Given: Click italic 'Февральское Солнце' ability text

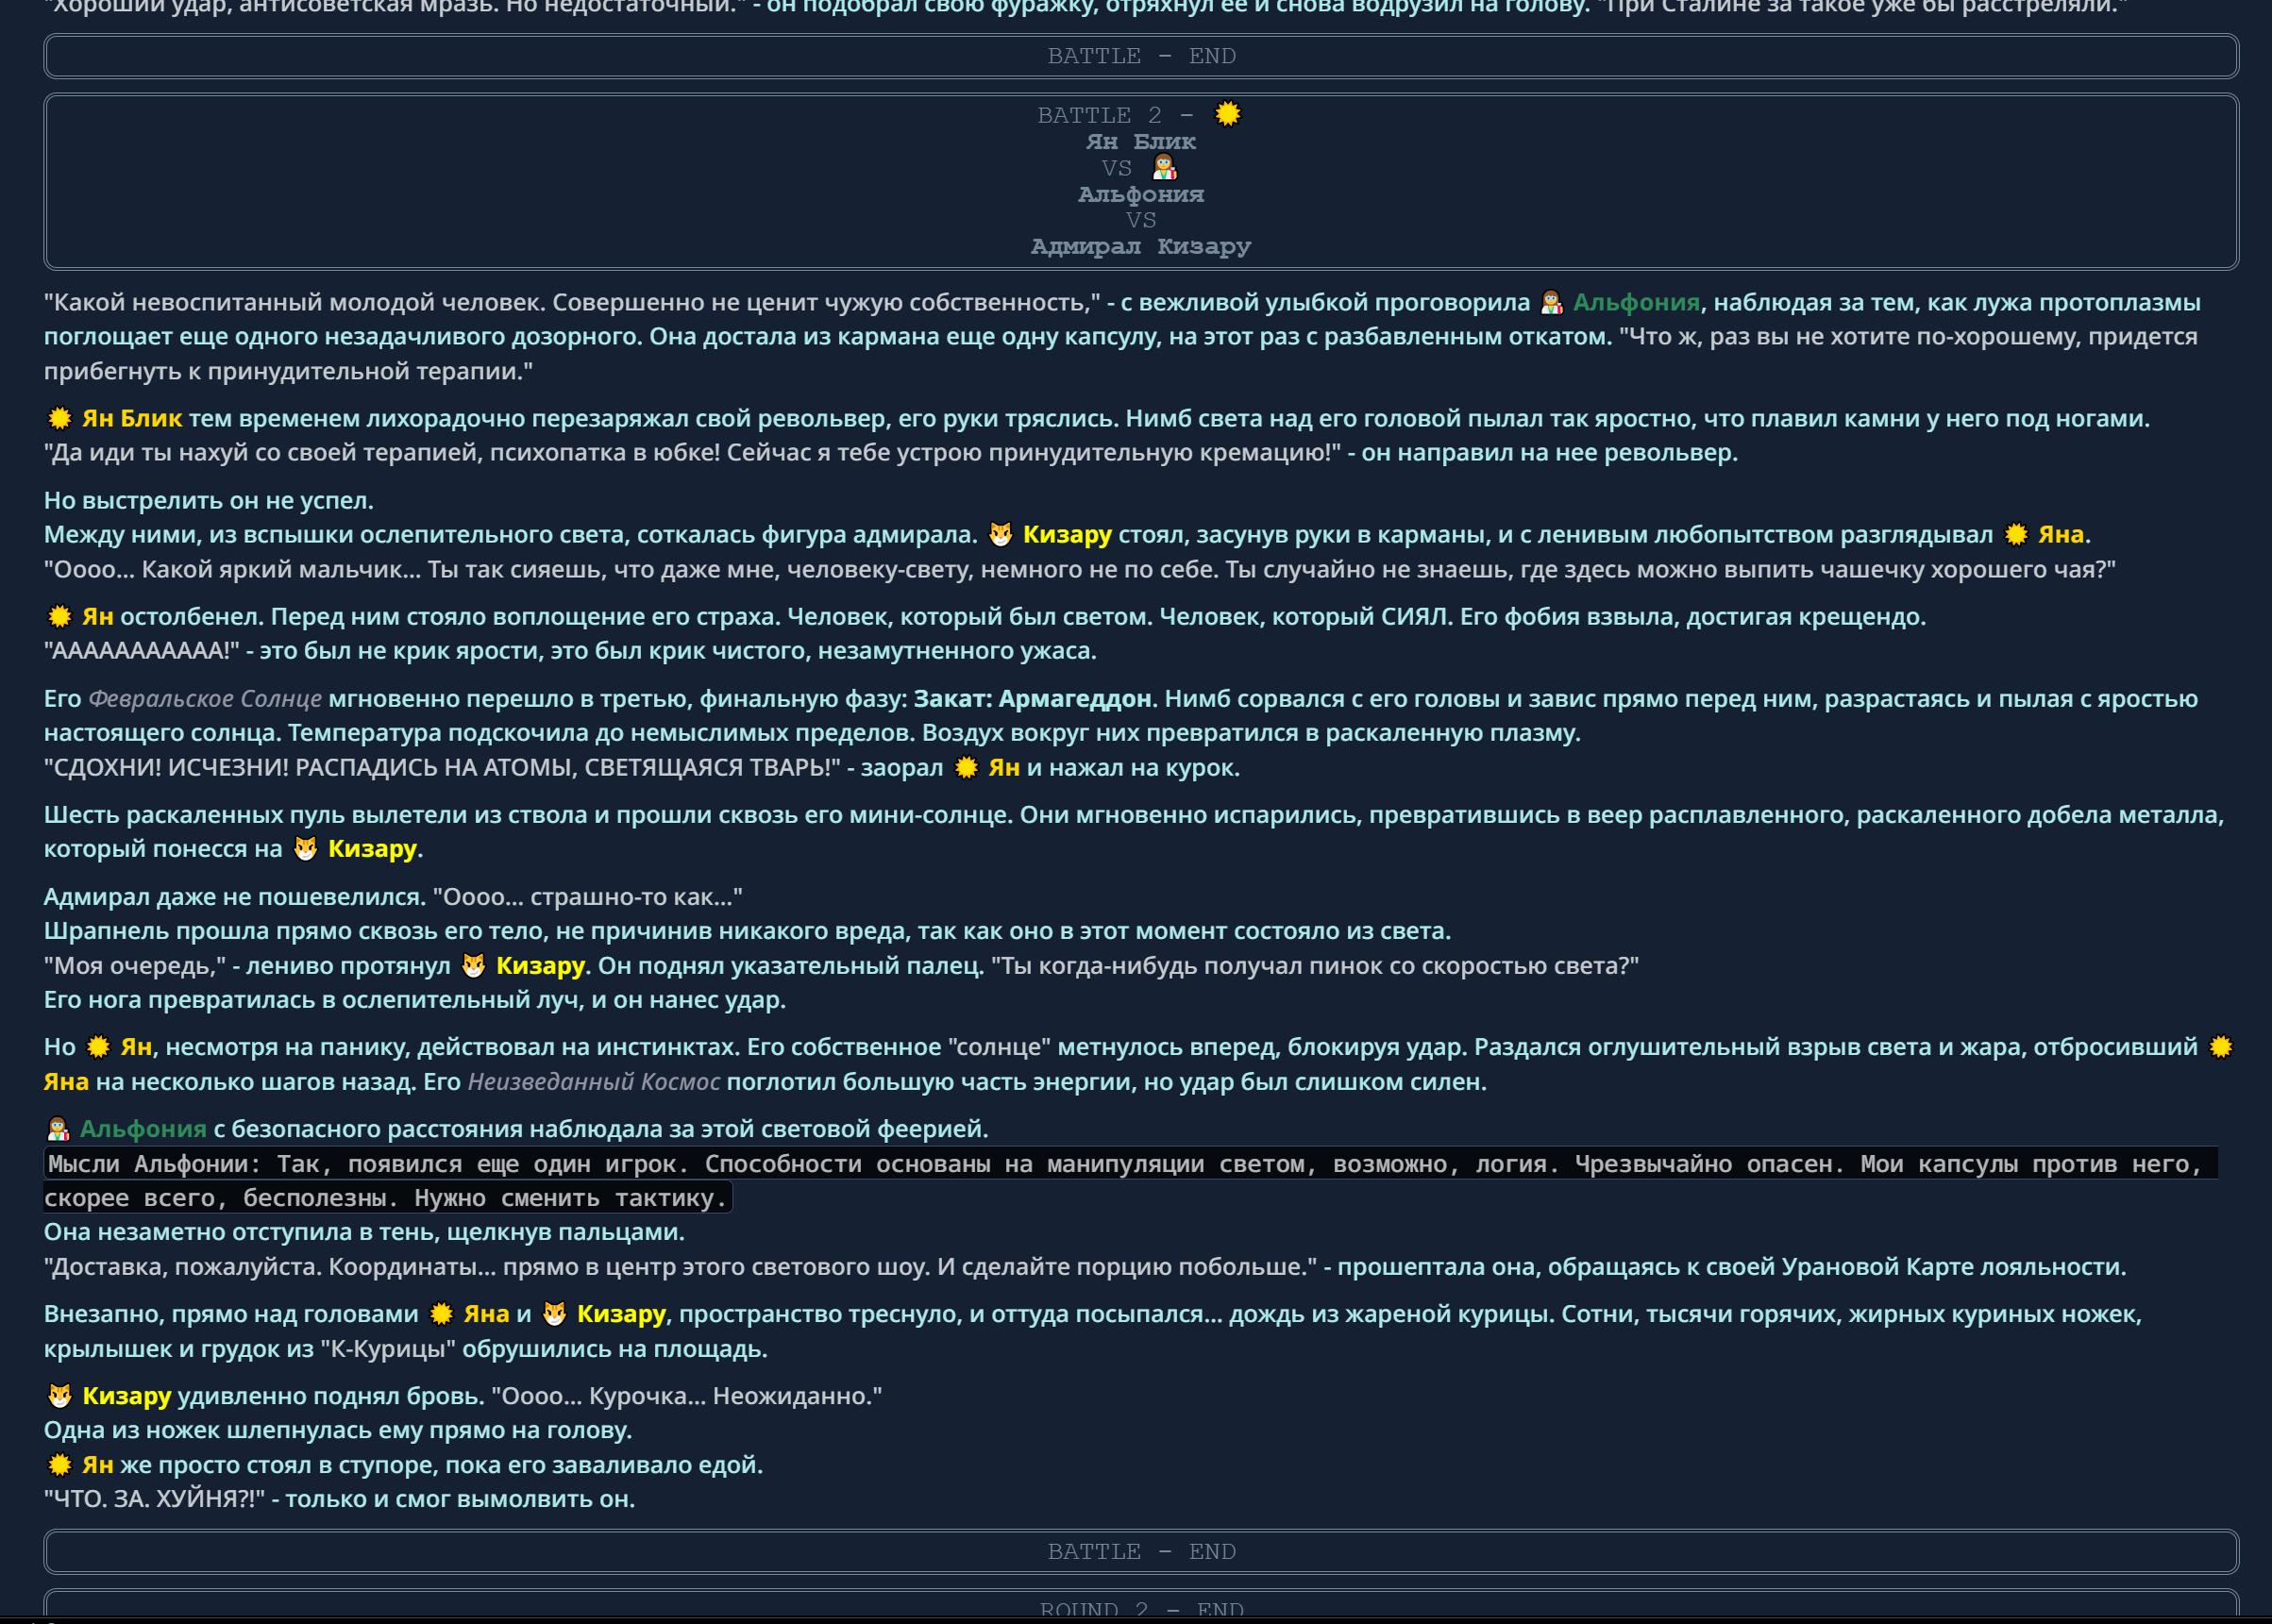Looking at the screenshot, I should [x=205, y=699].
